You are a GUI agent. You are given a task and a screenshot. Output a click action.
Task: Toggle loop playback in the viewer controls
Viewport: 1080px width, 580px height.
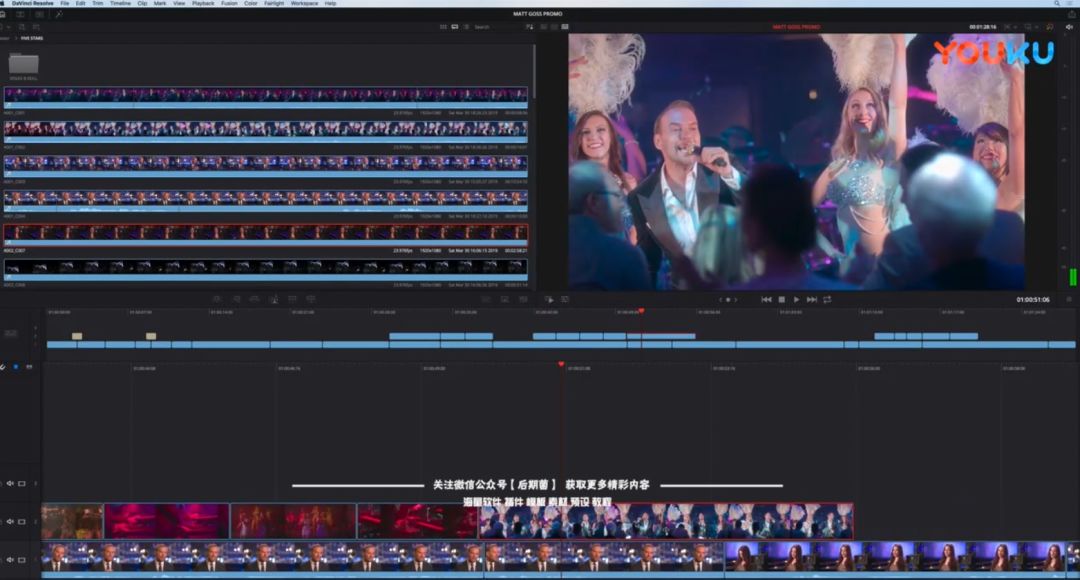[827, 299]
